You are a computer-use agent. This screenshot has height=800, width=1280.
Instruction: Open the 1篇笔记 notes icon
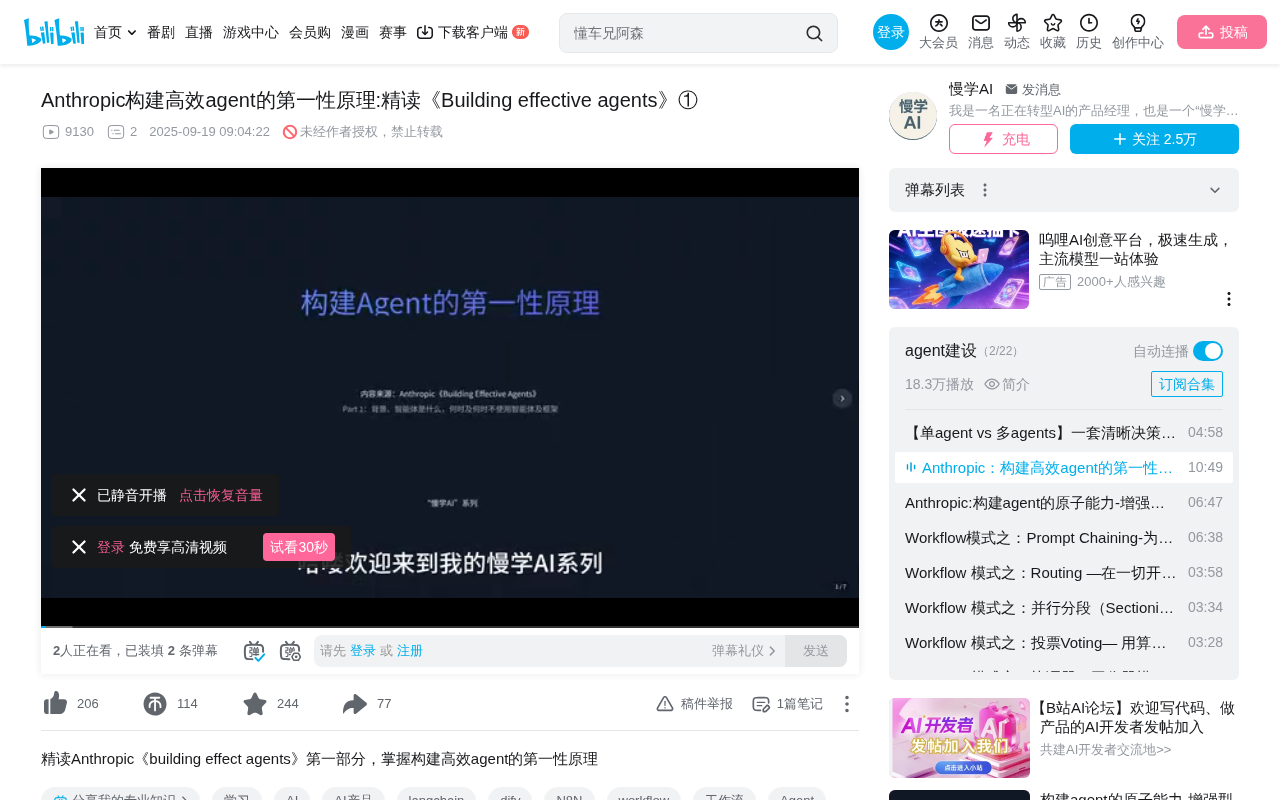(761, 704)
